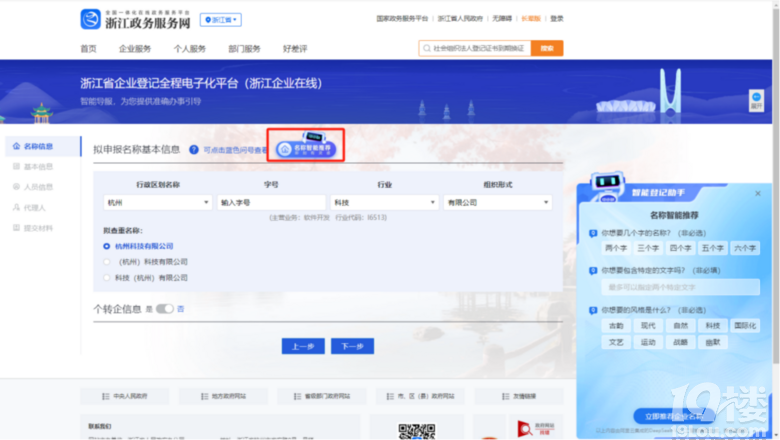Click 立即推荐企业名称 button
The height and width of the screenshot is (440, 780).
click(x=674, y=416)
